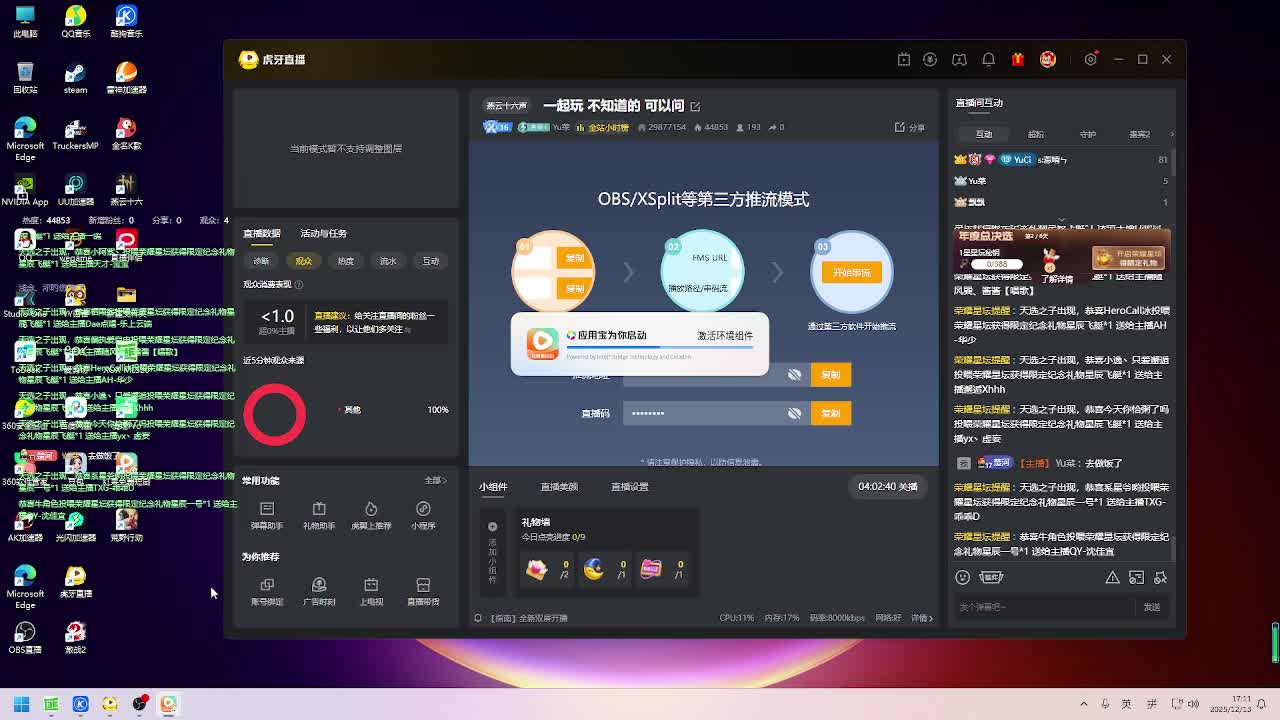
Task: Click the edit icon beside the stream title
Action: coord(695,106)
